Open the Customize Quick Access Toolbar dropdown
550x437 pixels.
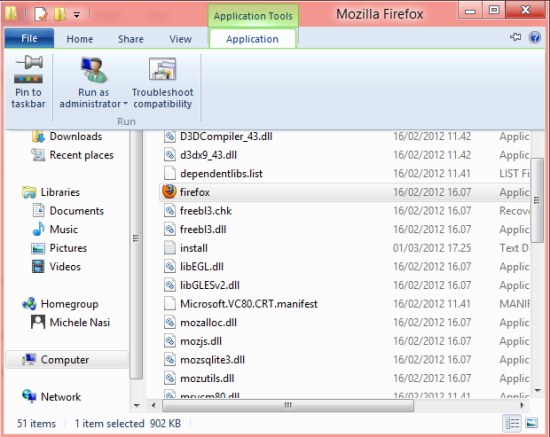click(x=76, y=15)
